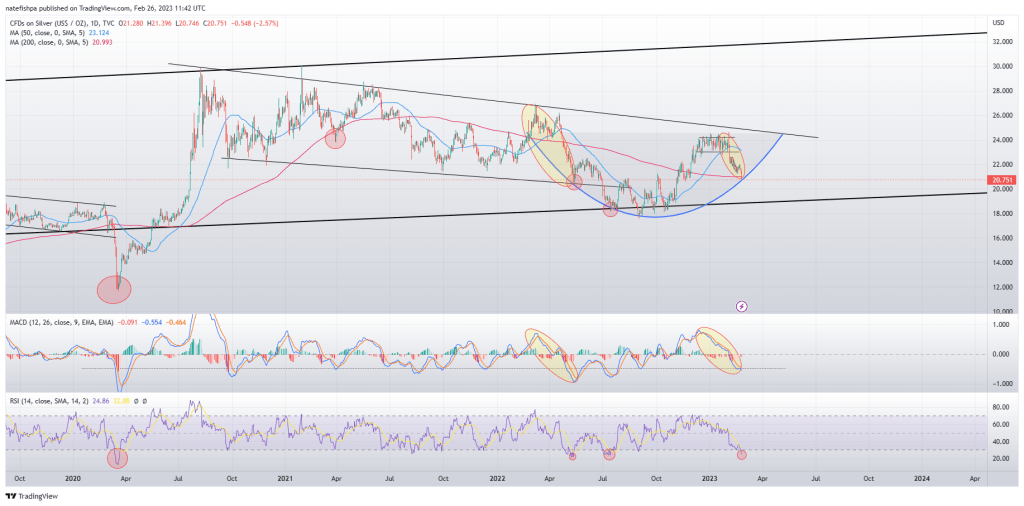
Task: Click the red circle on RSI near April 2020
Action: point(119,457)
